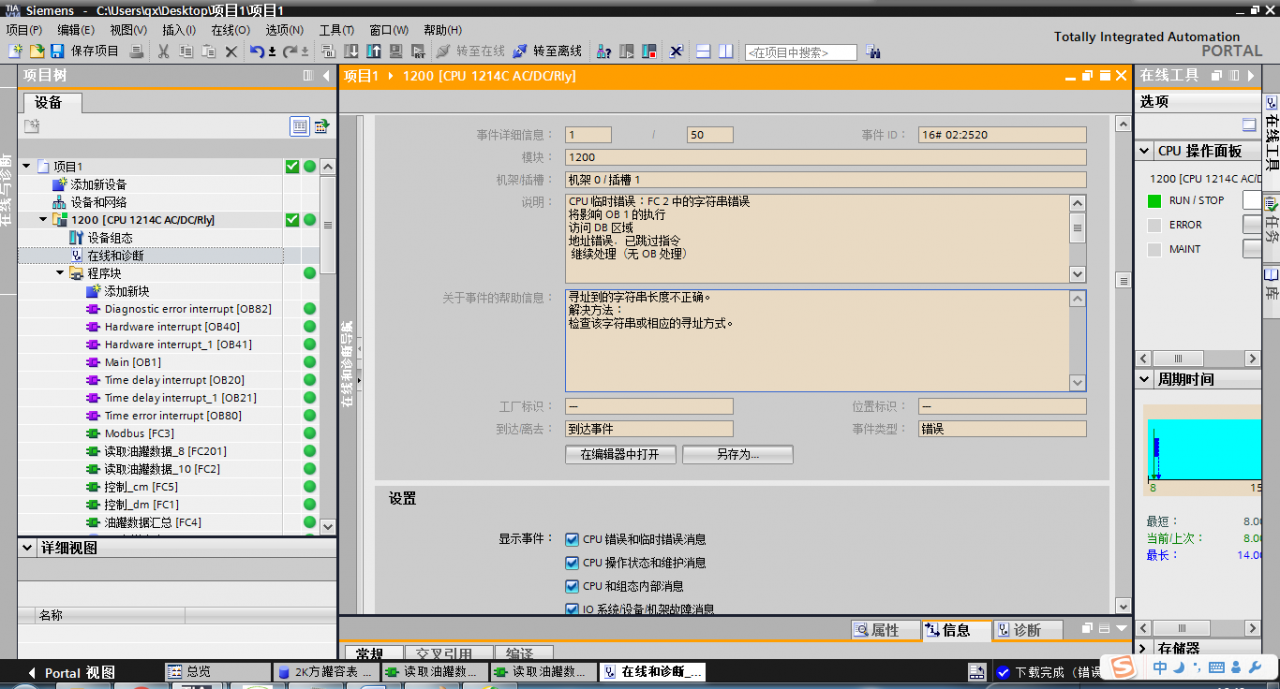1280x689 pixels.
Task: Collapse the CPU 操作面板 section
Action: 1145,151
